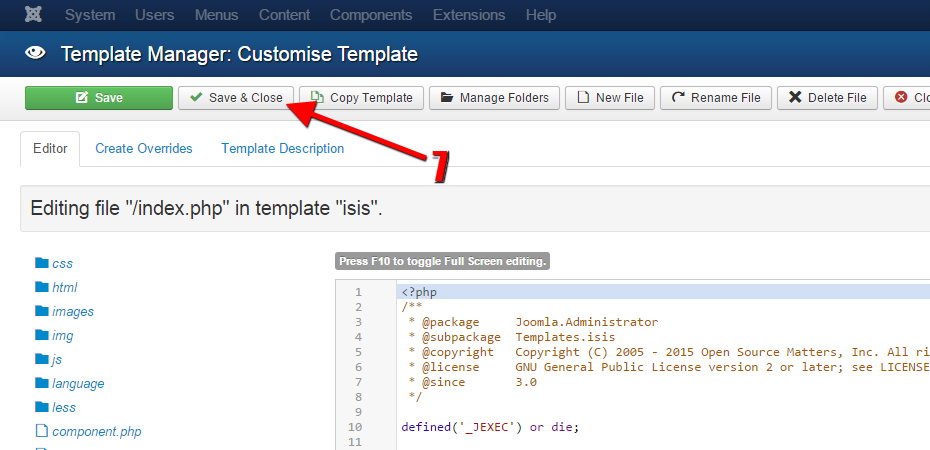Open the System menu

coord(90,15)
